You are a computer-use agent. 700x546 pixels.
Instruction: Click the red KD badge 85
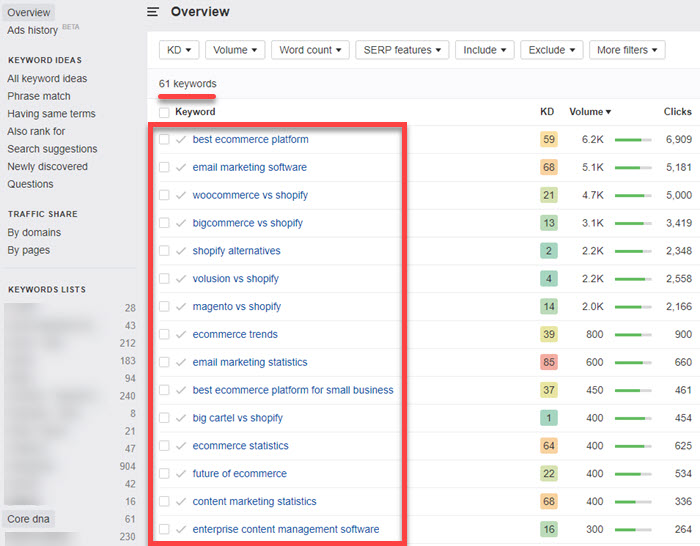click(548, 363)
